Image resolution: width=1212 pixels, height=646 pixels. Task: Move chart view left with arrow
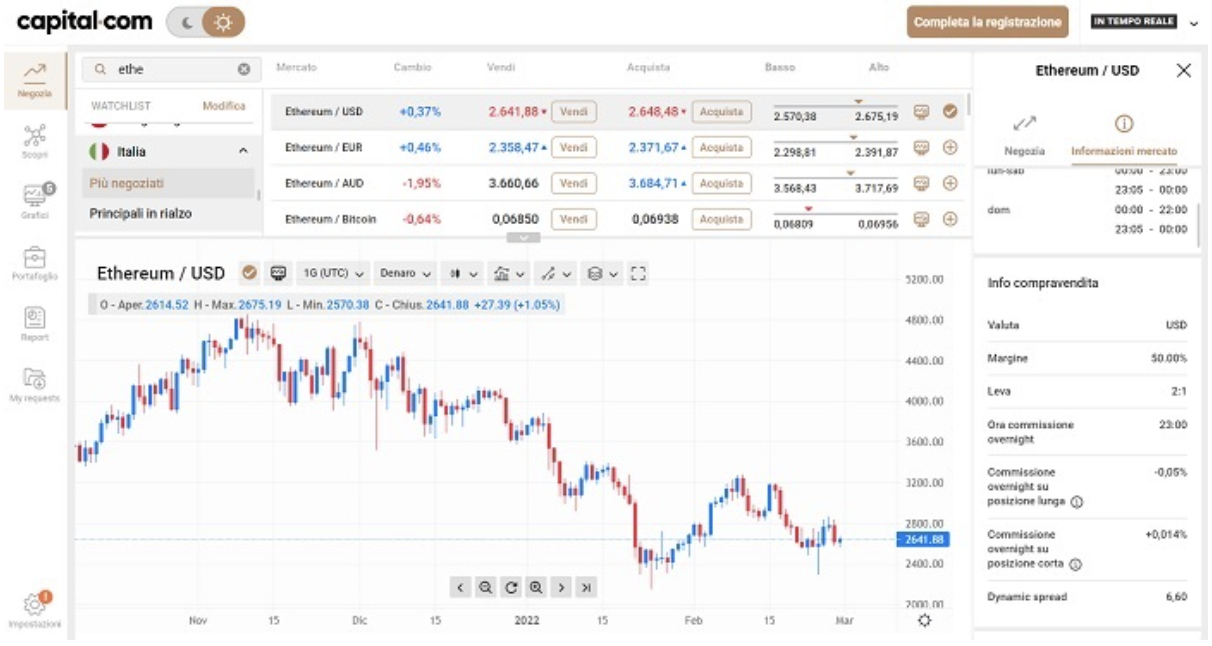point(460,588)
